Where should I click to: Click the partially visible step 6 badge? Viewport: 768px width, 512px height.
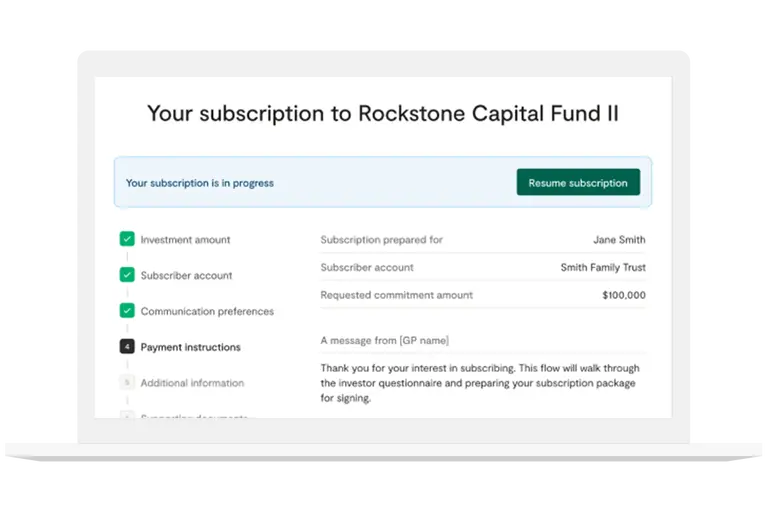[x=127, y=415]
